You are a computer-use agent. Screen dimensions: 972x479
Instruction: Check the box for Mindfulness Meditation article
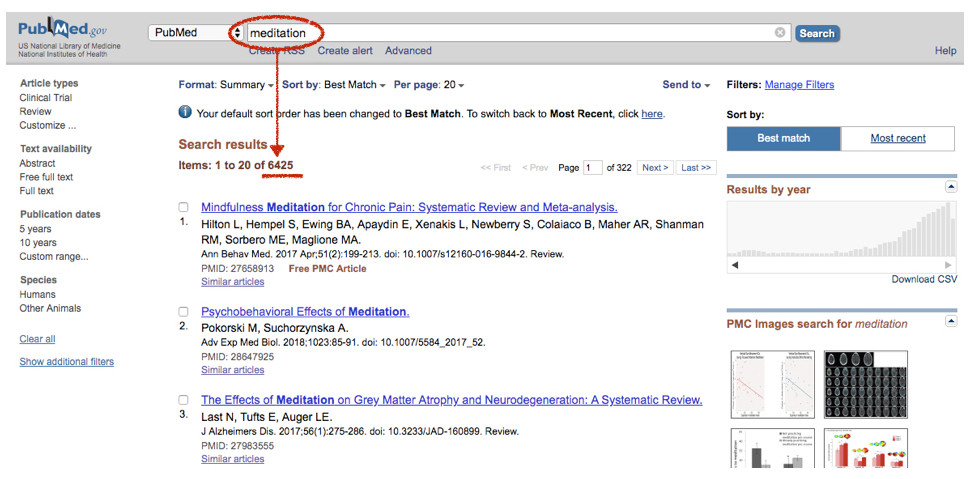(183, 208)
